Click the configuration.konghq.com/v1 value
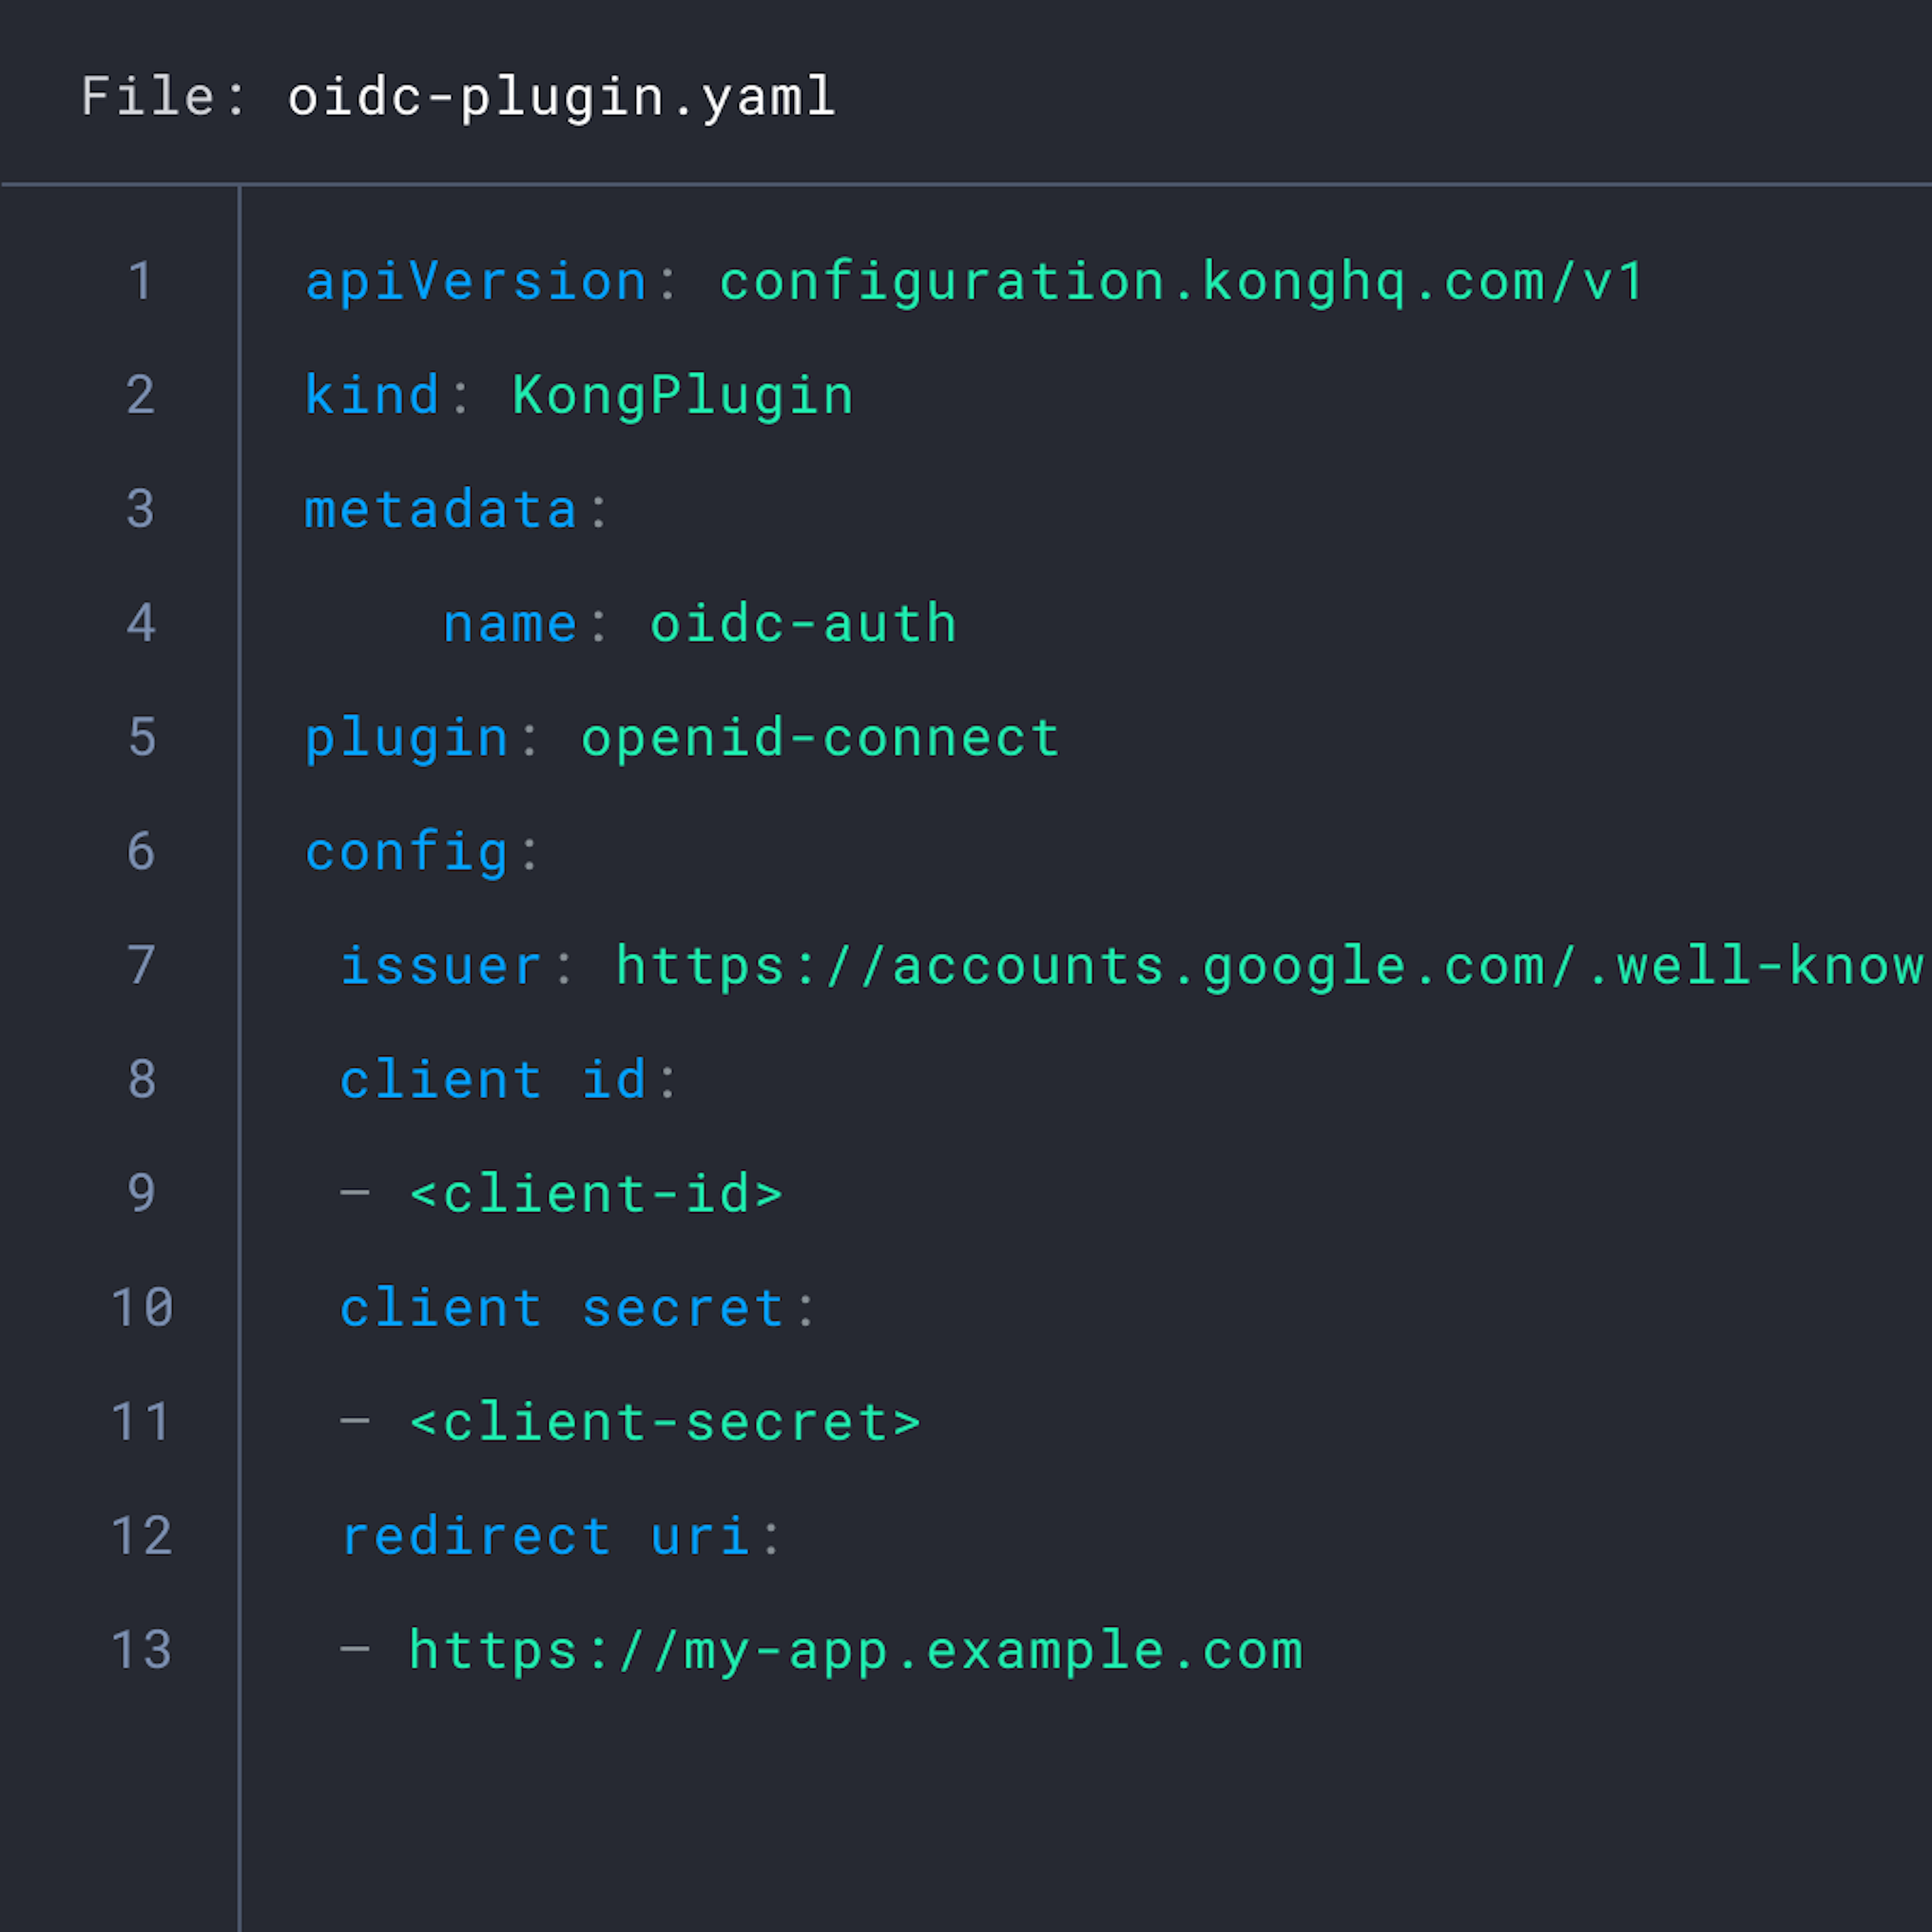 coord(1181,281)
